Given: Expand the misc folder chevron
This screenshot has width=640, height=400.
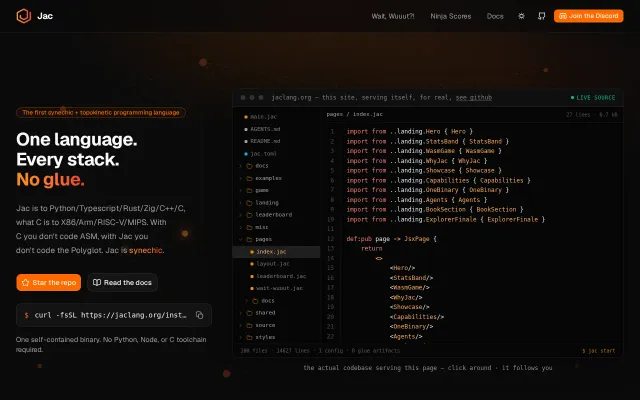Looking at the screenshot, I should tap(240, 227).
